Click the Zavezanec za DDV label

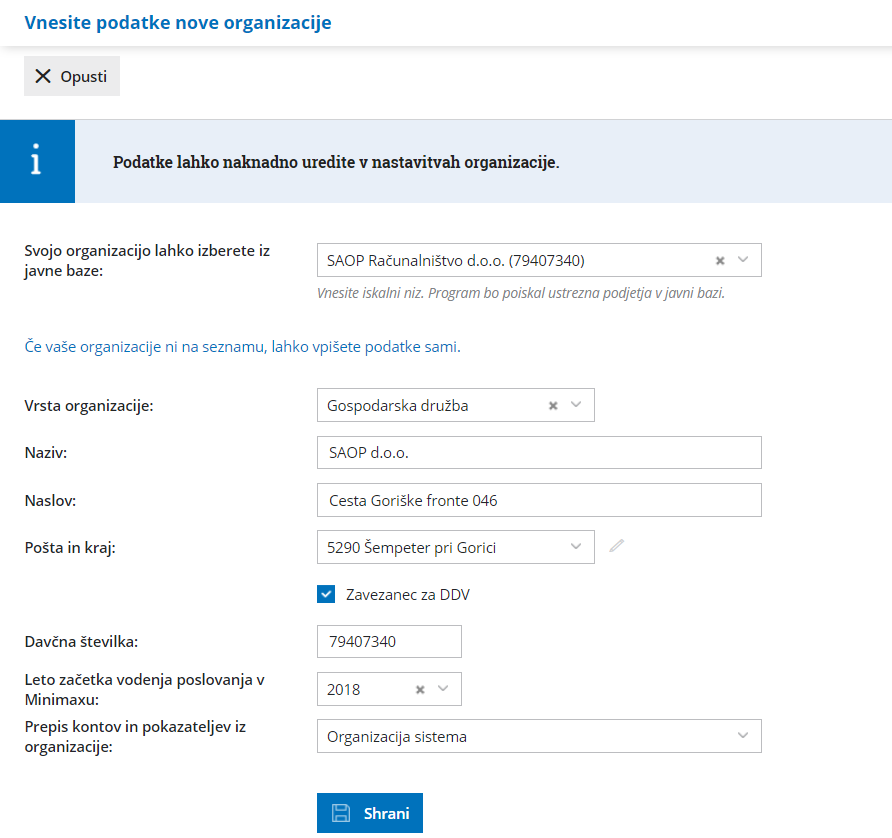407,595
